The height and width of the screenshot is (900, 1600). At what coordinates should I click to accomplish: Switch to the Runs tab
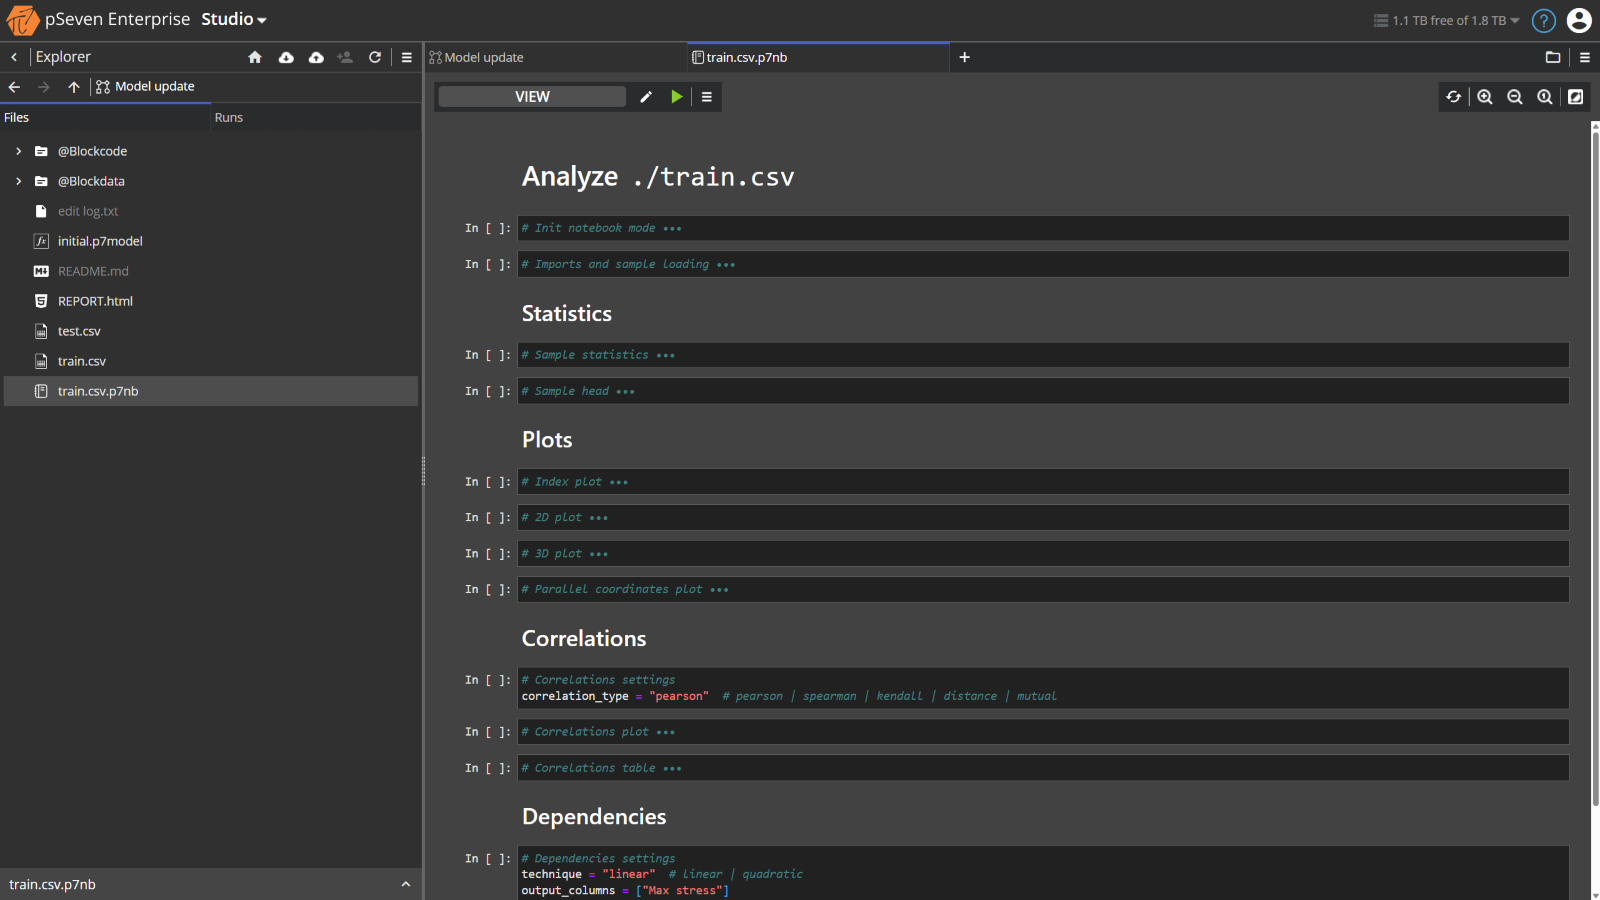coord(228,117)
